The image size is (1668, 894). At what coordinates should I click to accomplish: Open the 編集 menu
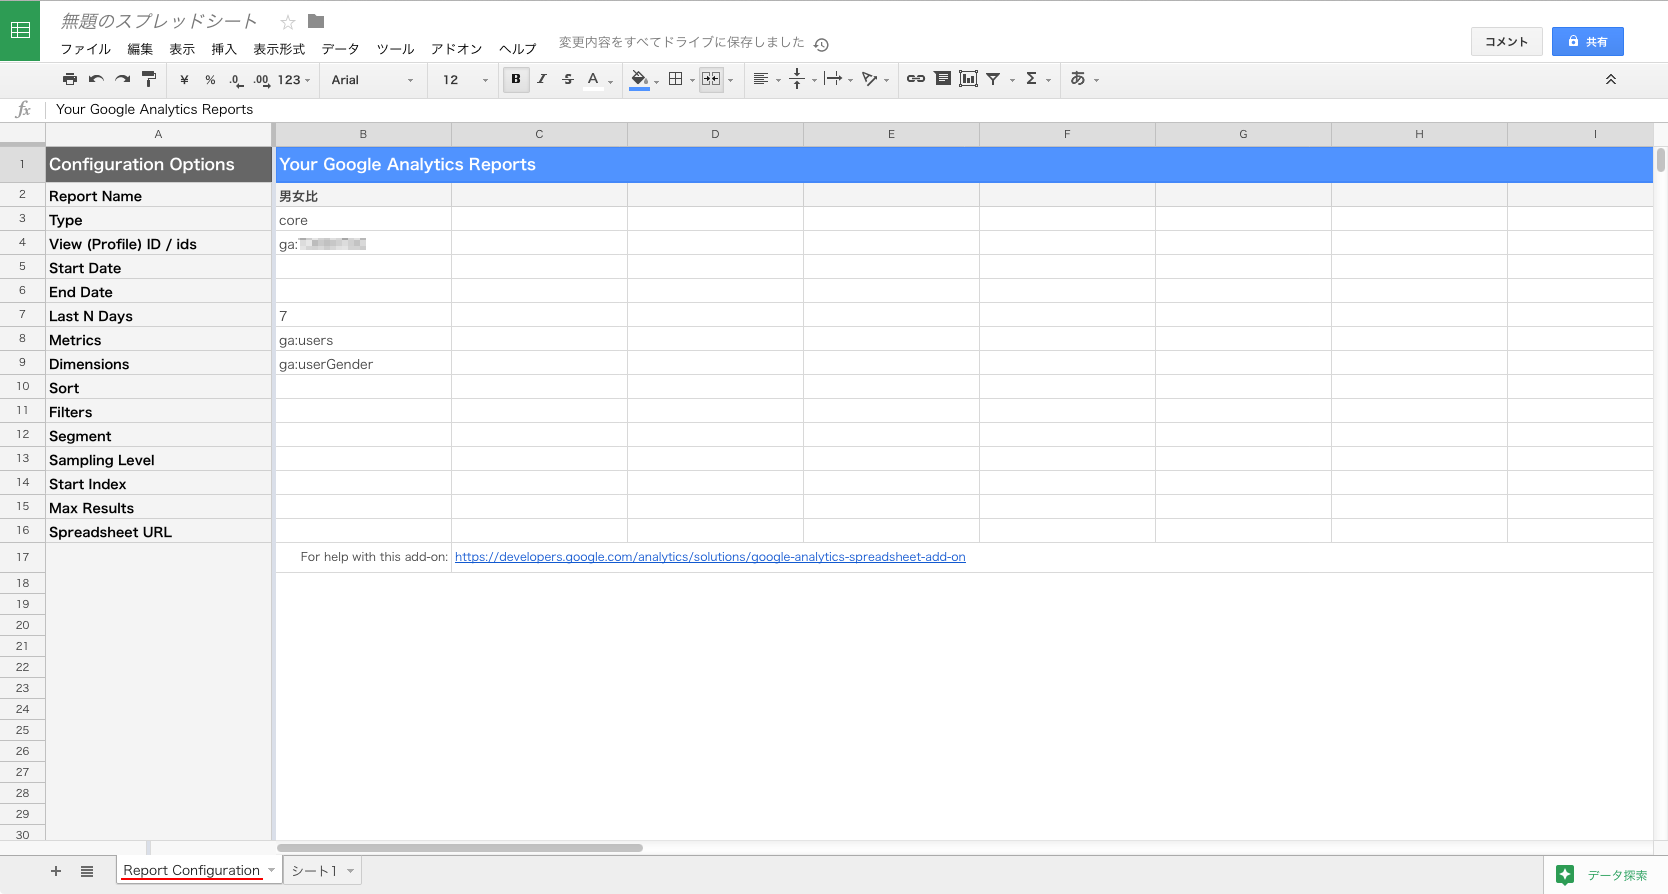click(140, 49)
